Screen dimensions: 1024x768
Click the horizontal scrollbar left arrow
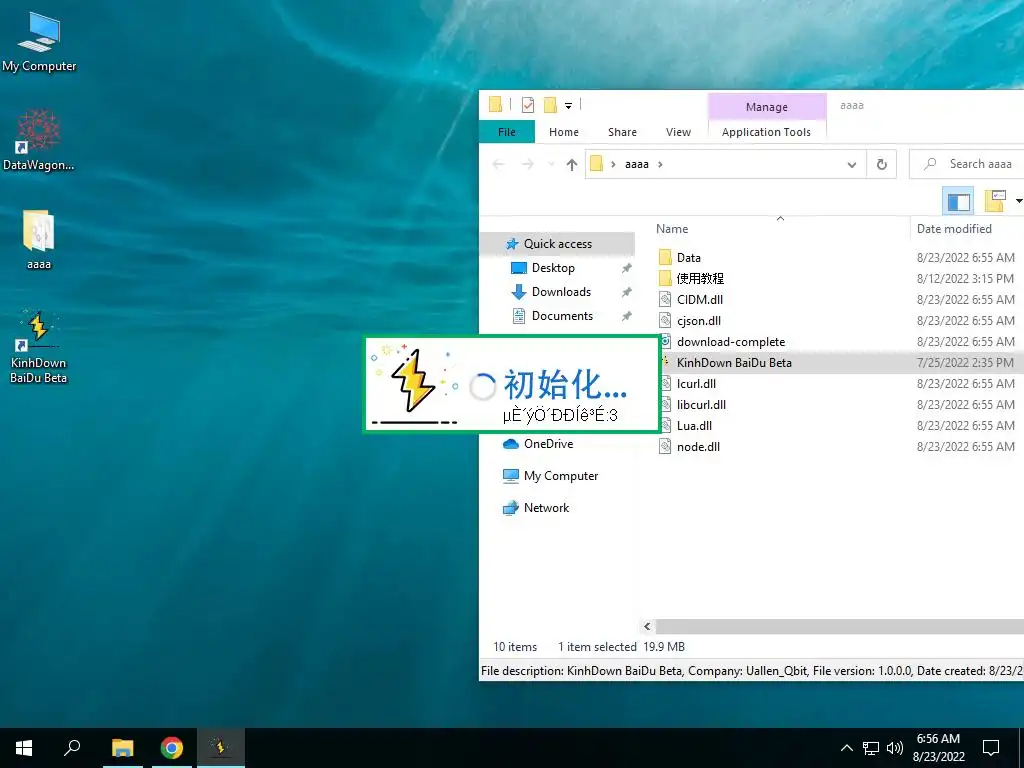[647, 627]
